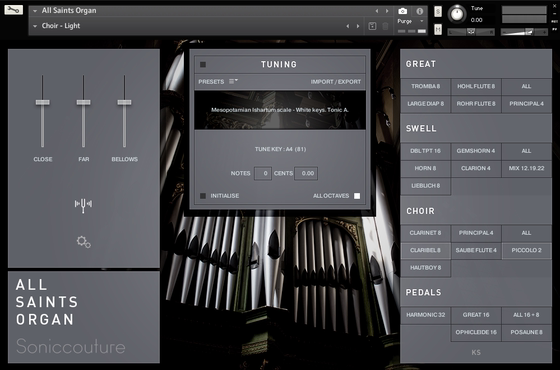Screen dimensions: 560x370
Task: Toggle the Hohl Flute 8 stop
Action: point(476,86)
